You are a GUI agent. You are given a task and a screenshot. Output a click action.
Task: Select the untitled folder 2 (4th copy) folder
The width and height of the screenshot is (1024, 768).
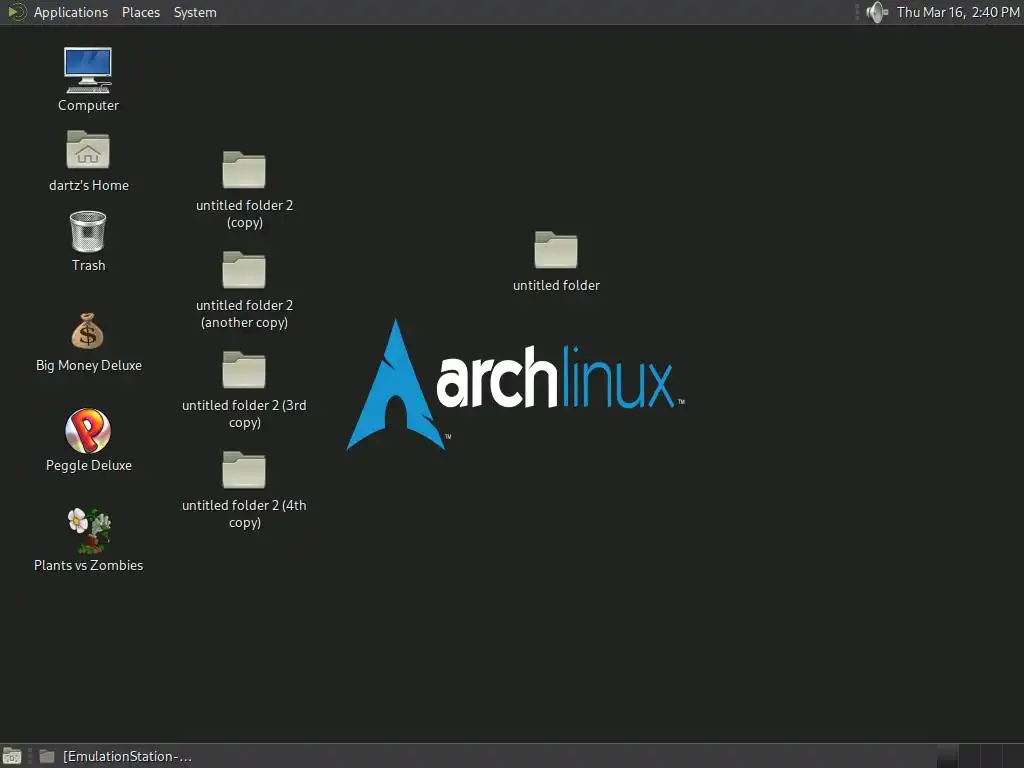pyautogui.click(x=244, y=470)
